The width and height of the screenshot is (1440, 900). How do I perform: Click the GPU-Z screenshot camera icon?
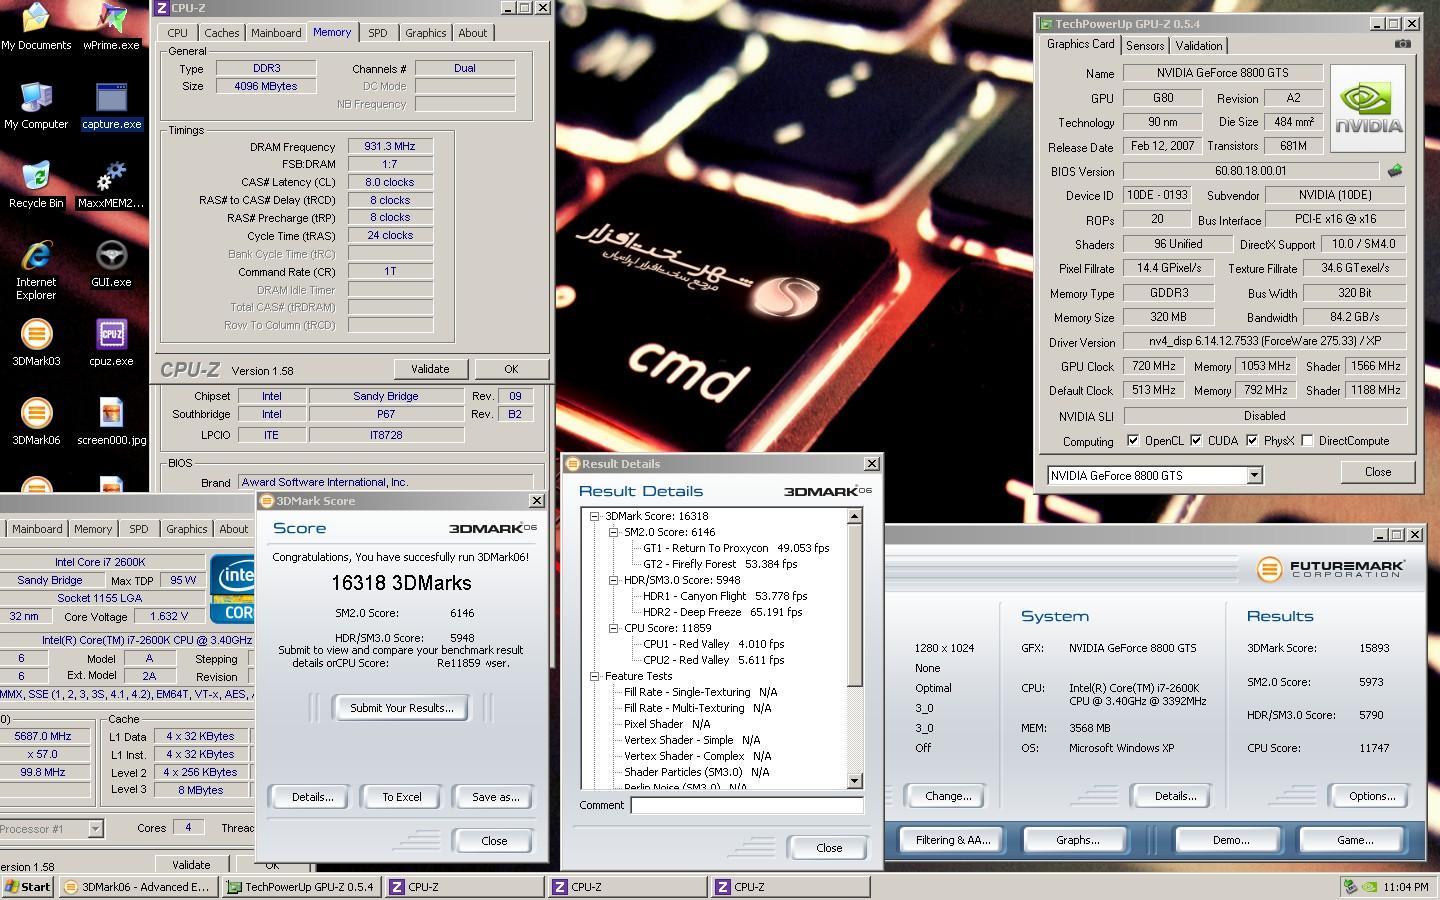[x=1403, y=44]
